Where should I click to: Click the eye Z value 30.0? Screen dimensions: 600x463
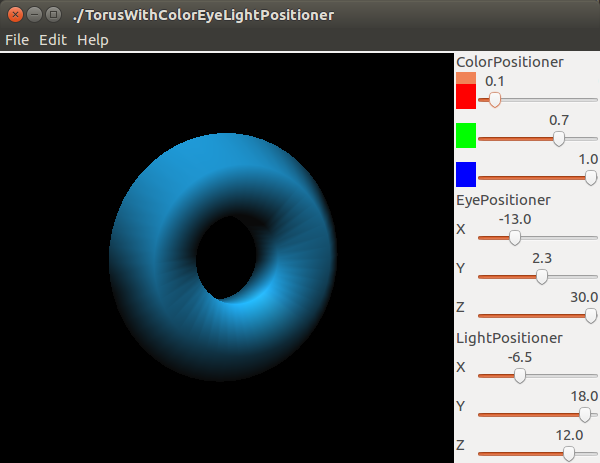click(584, 297)
